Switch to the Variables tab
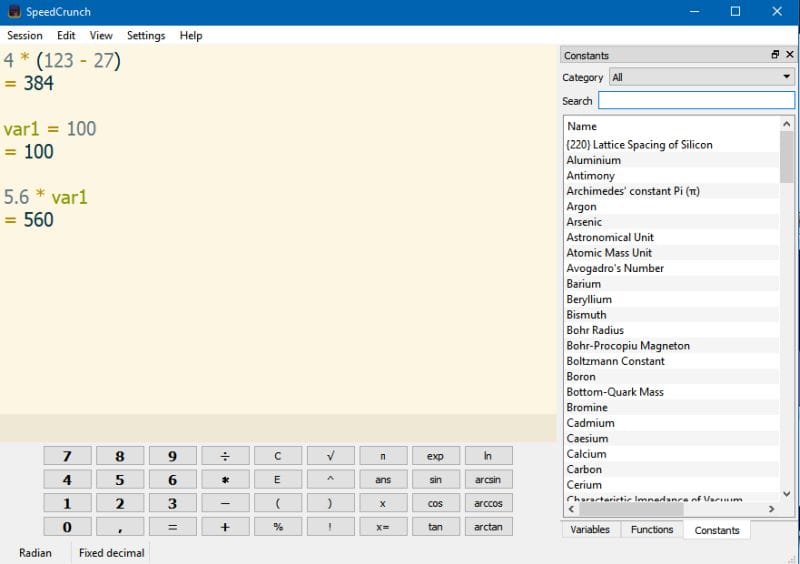Viewport: 800px width, 564px height. click(x=590, y=530)
